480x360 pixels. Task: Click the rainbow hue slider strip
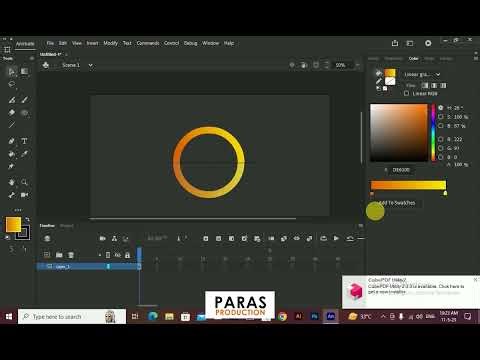click(x=433, y=133)
